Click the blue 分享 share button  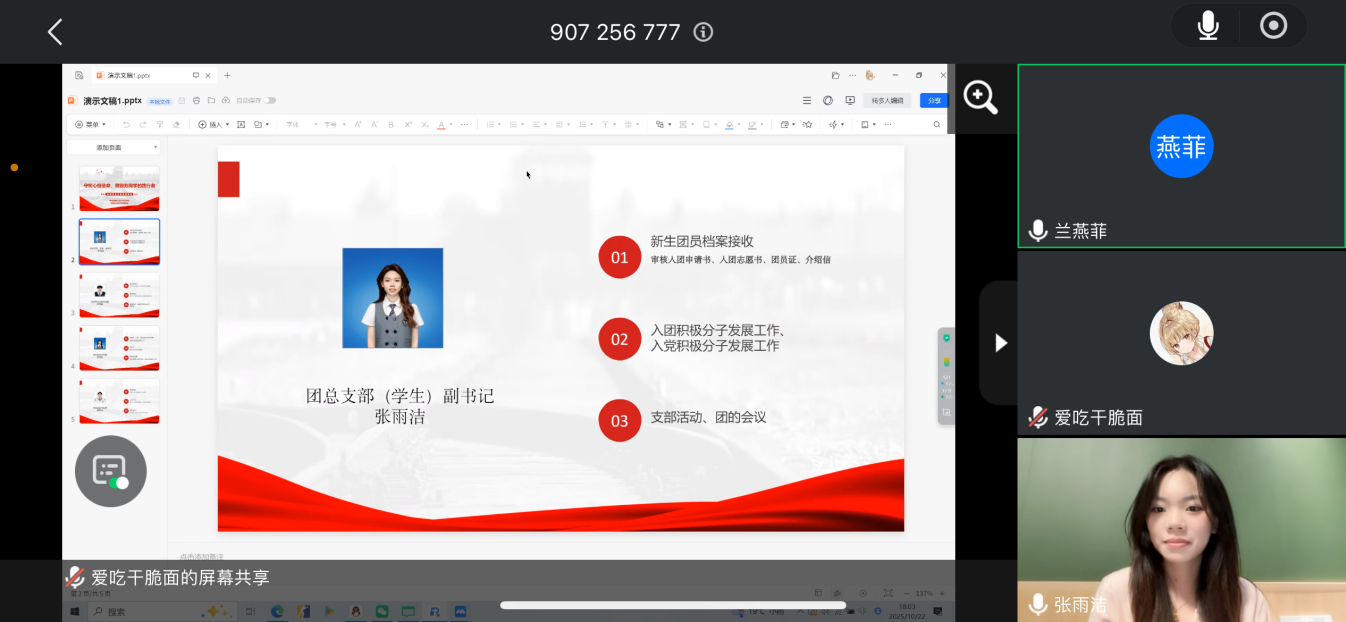click(933, 100)
